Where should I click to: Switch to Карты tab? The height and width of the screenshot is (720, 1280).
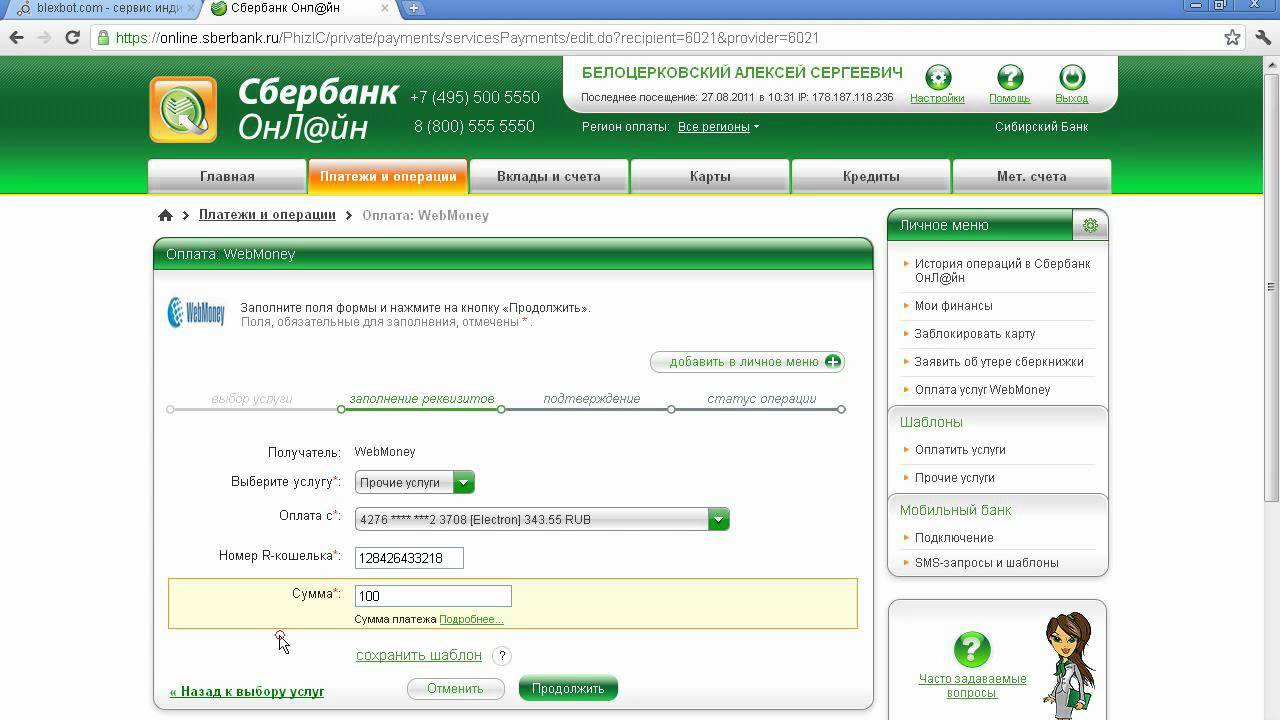point(710,176)
